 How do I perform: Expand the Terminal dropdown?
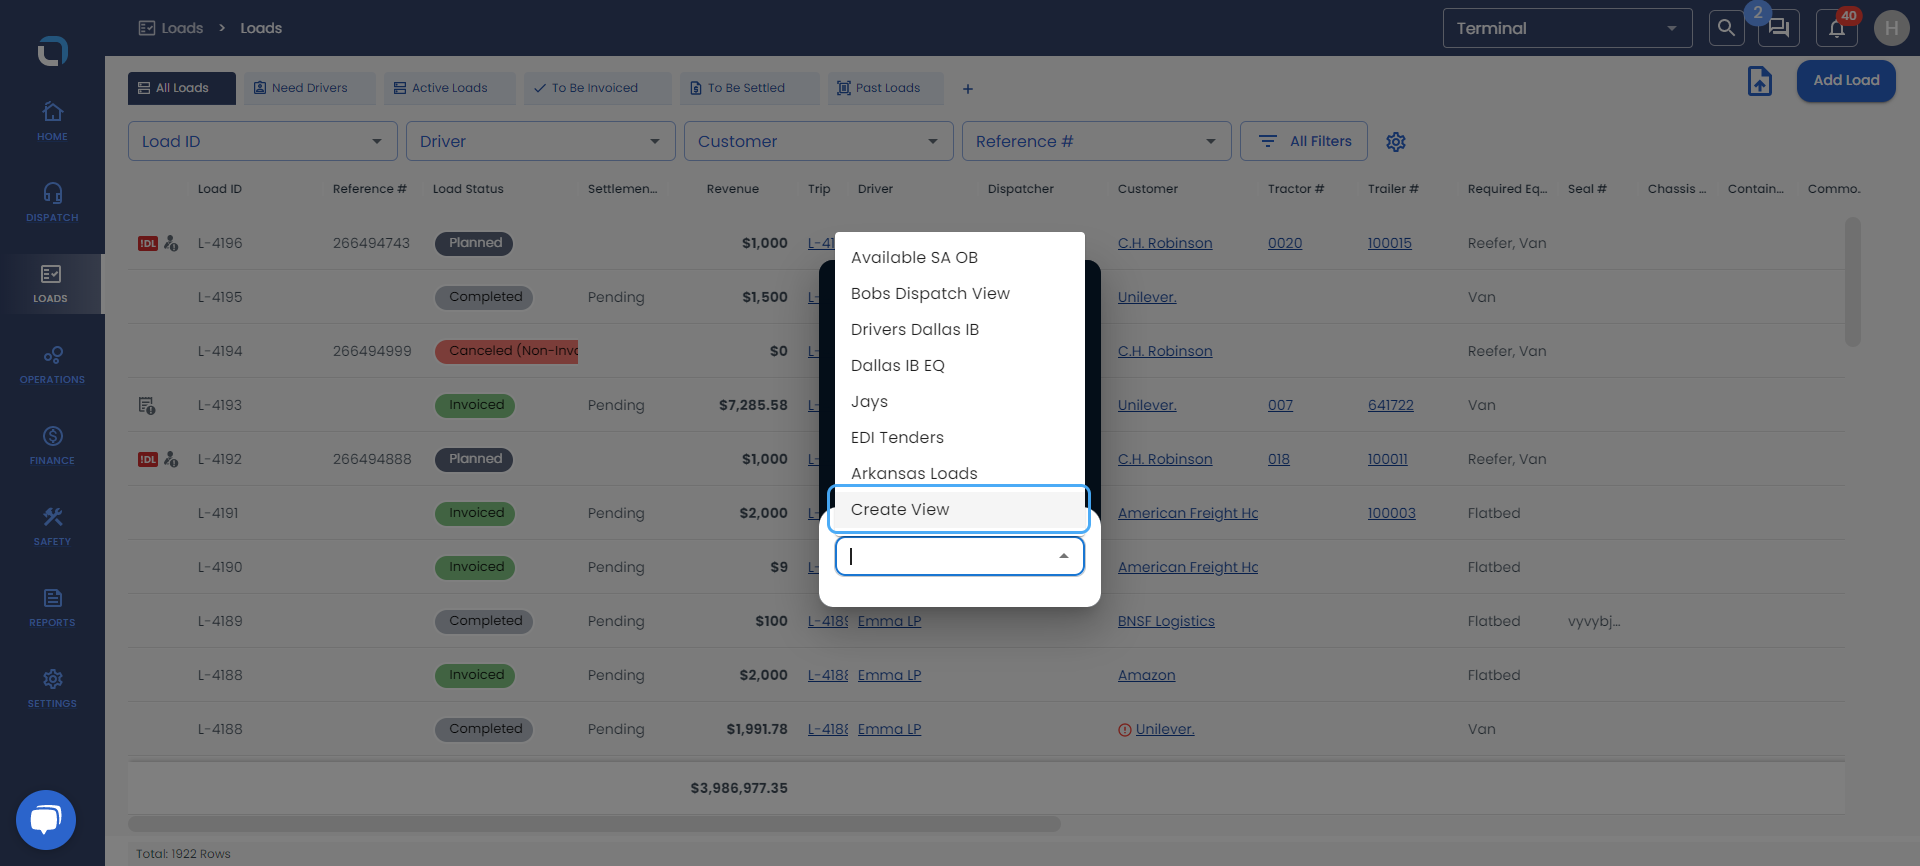[1567, 28]
